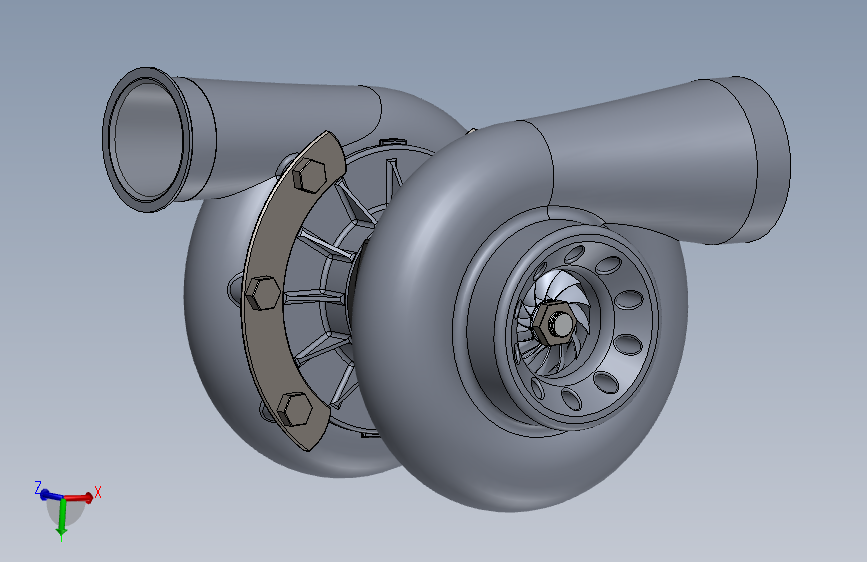Screen dimensions: 867x562
Task: Click the red X axis of the triad
Action: 80,497
